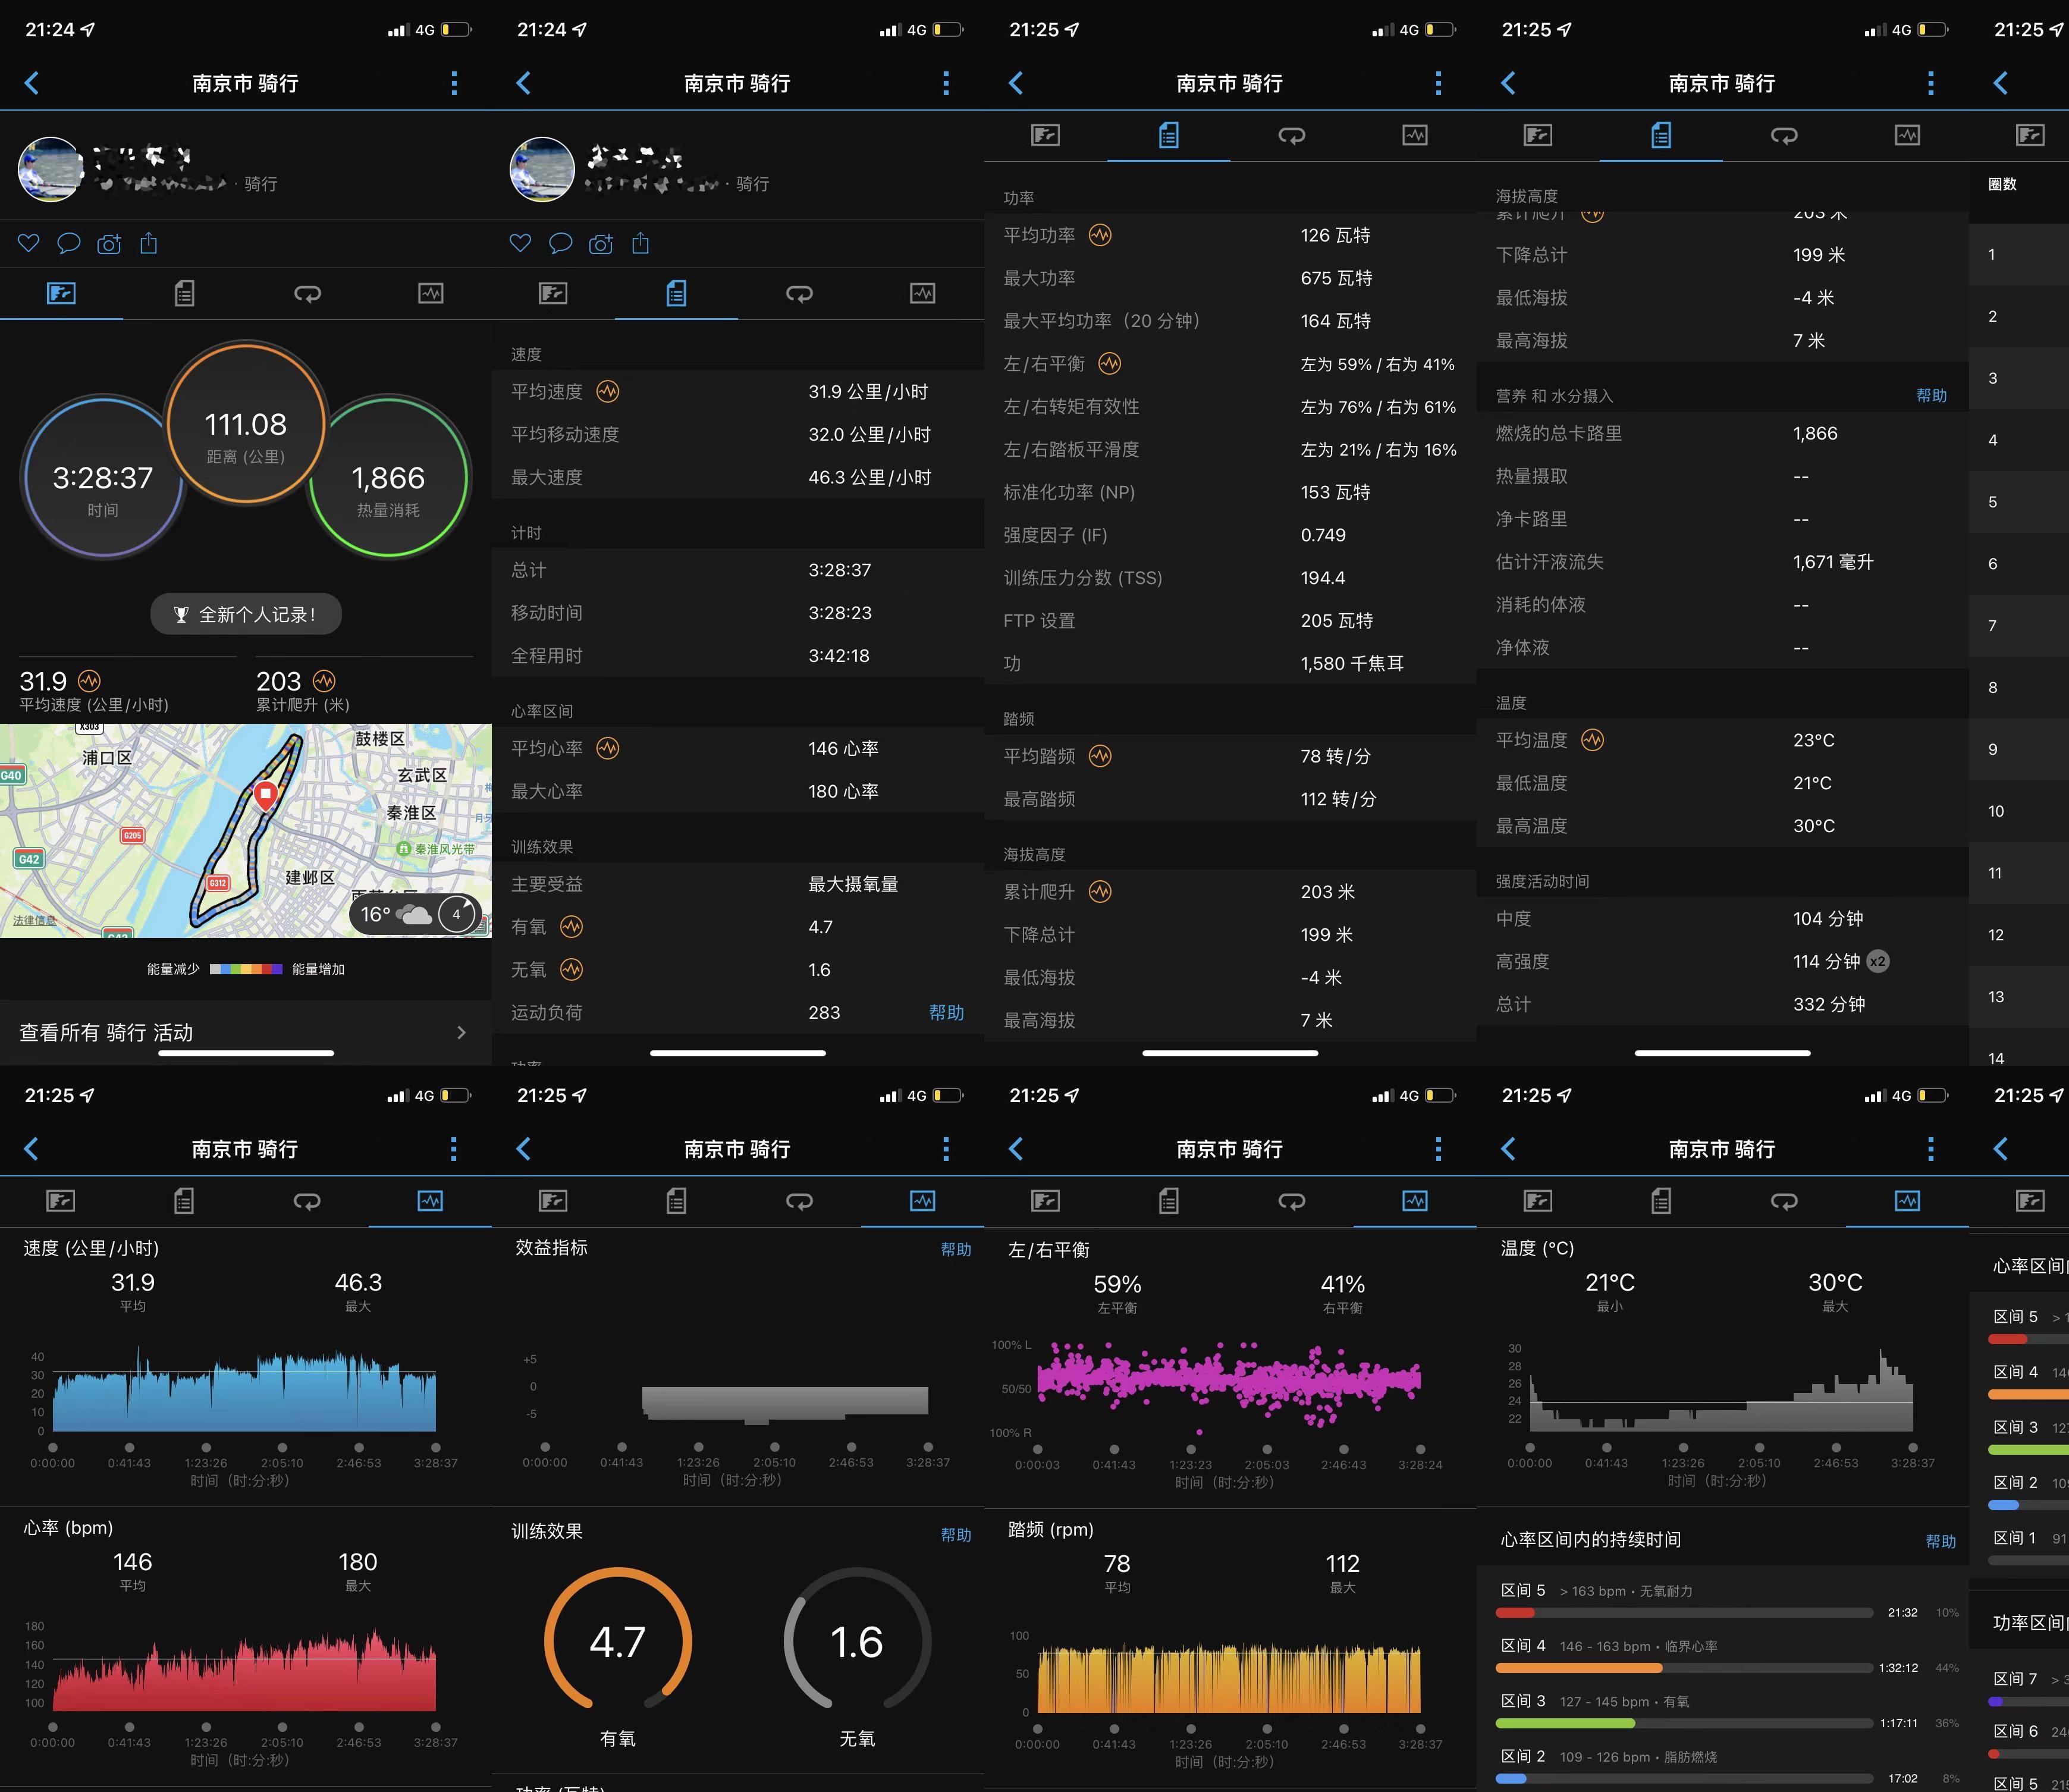Tap the record badge beside 平均心率
This screenshot has width=2069, height=1792.
click(607, 747)
